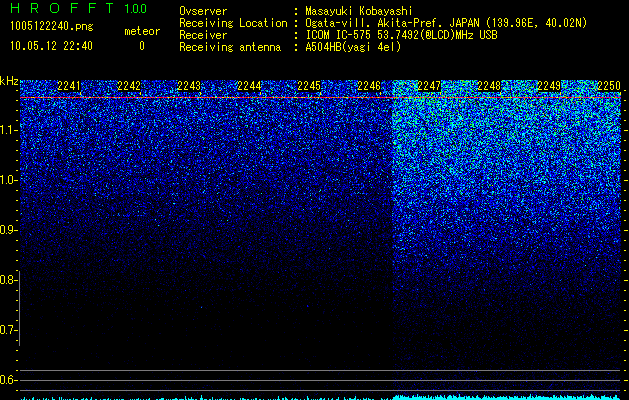Click the 2249 time marker
629x400 pixels.
pyautogui.click(x=549, y=86)
